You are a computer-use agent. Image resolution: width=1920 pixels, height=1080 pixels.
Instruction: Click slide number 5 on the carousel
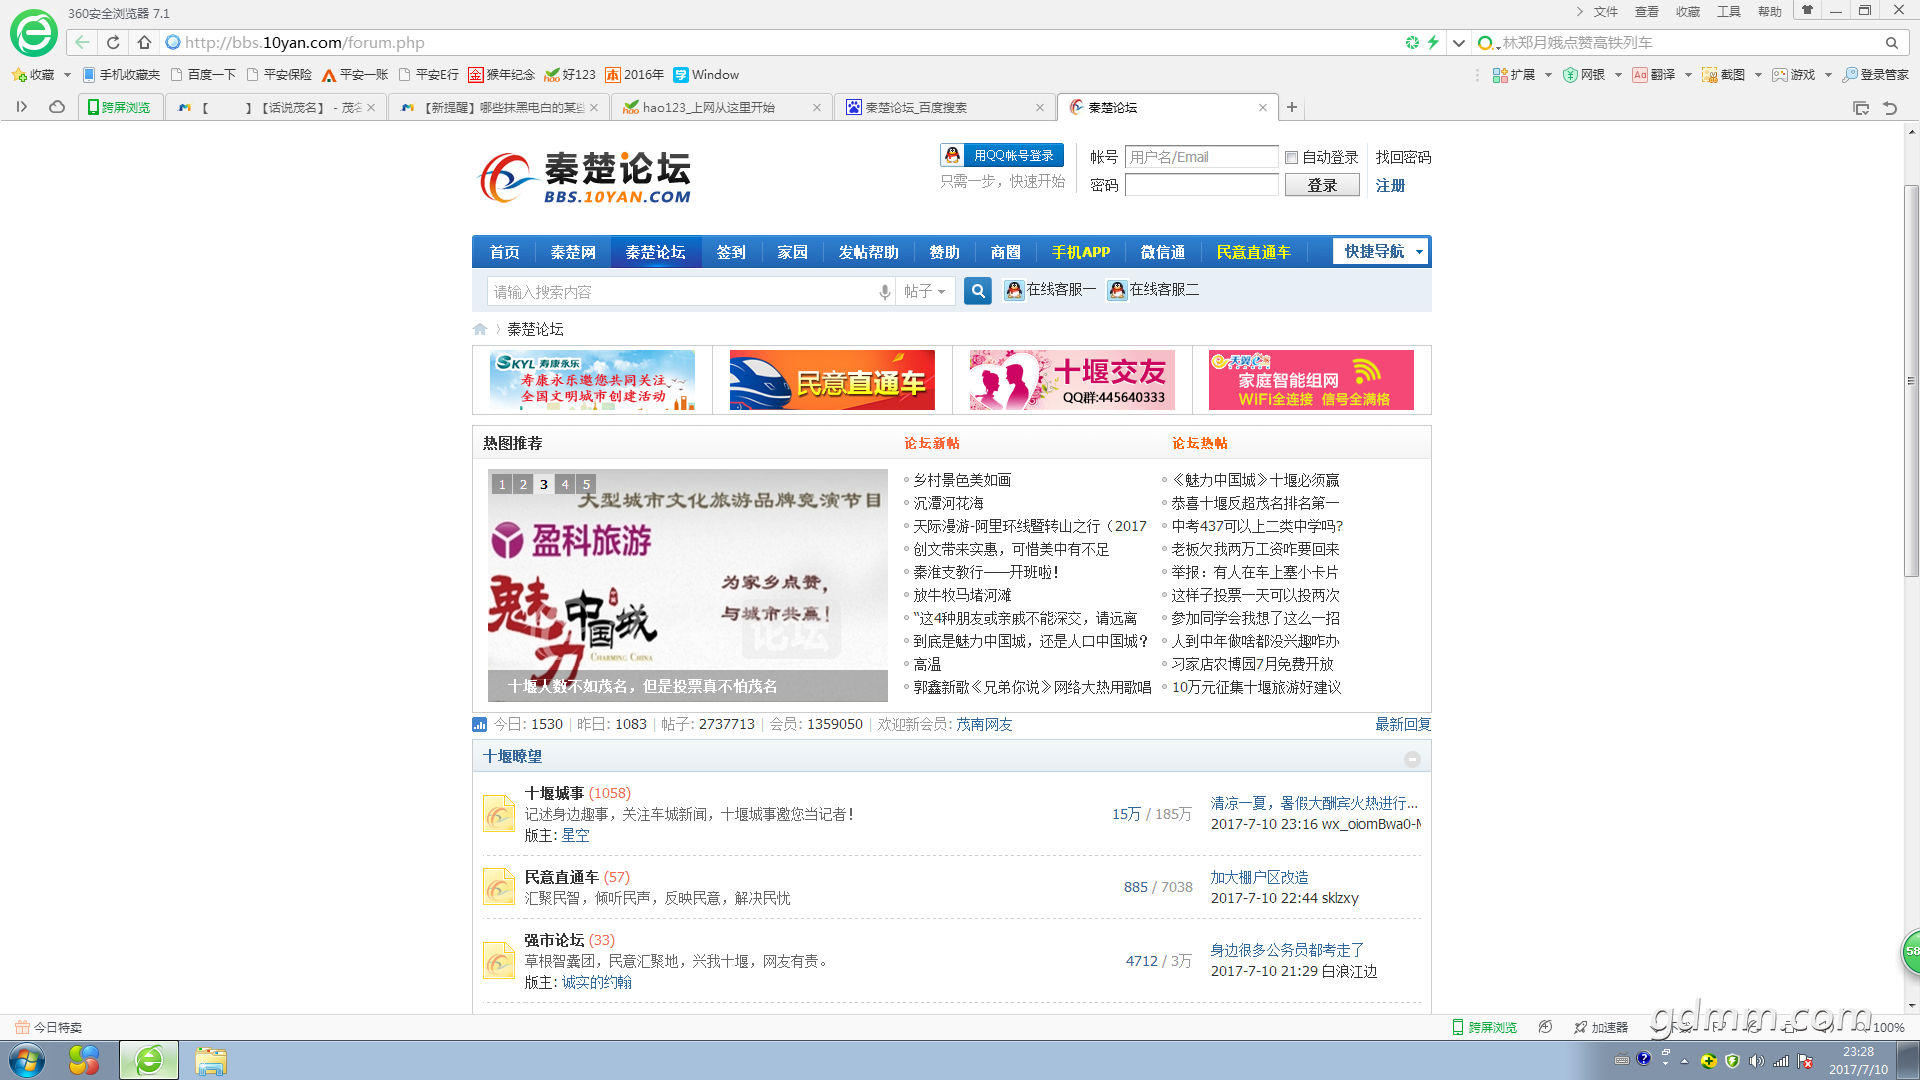[586, 484]
